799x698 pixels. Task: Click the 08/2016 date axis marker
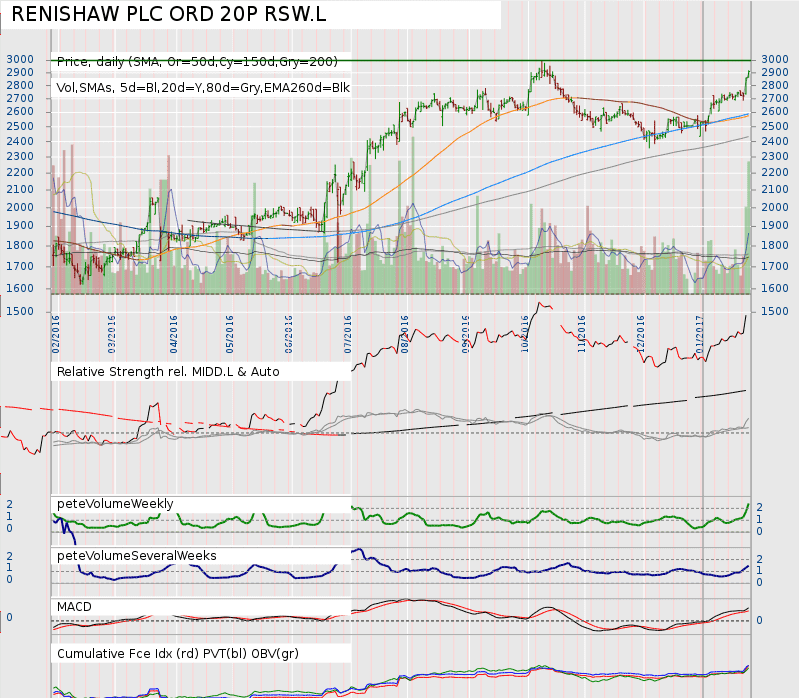405,334
